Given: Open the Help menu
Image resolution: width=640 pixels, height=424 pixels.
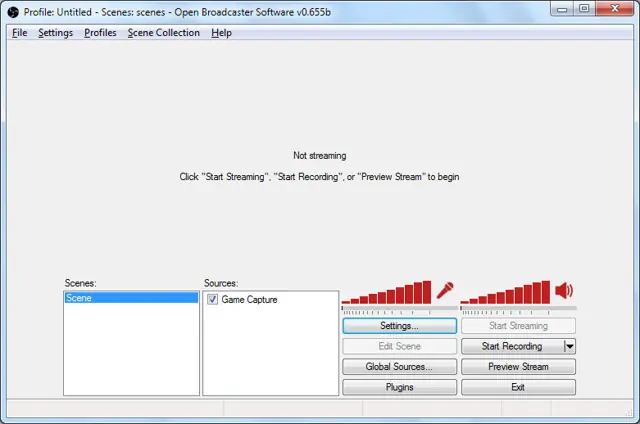Looking at the screenshot, I should pyautogui.click(x=221, y=33).
